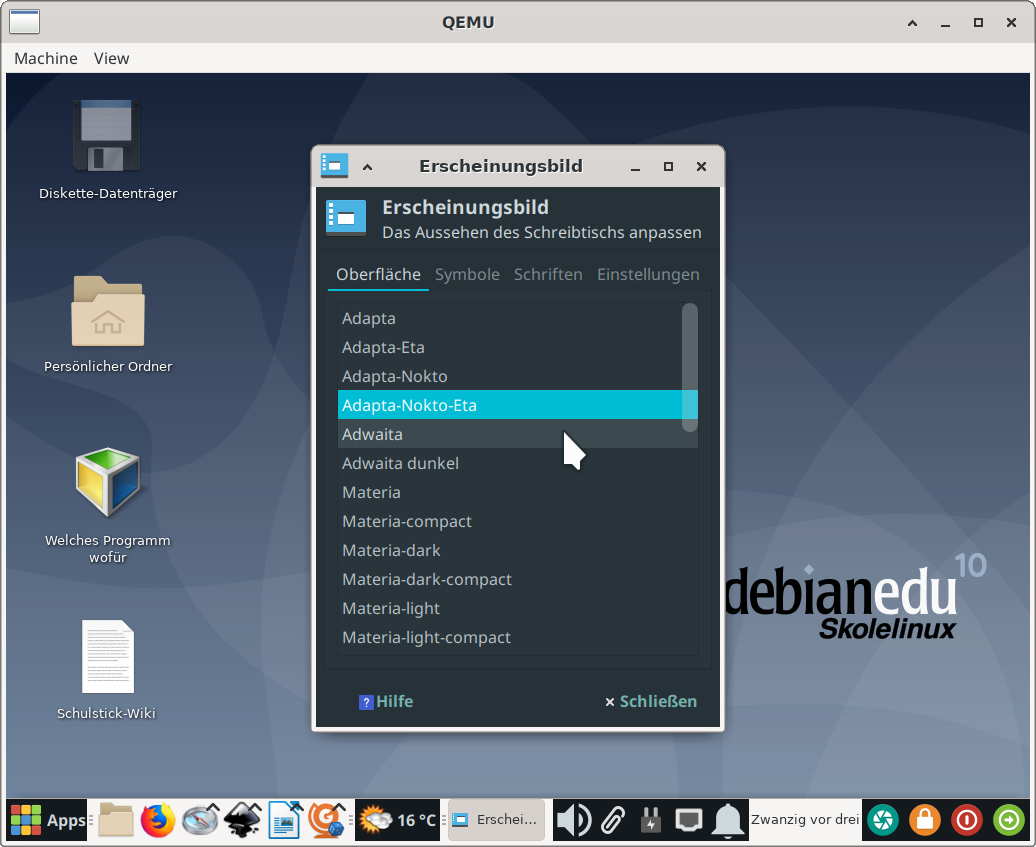Image resolution: width=1036 pixels, height=847 pixels.
Task: Click the red shutdown power button
Action: coord(966,820)
